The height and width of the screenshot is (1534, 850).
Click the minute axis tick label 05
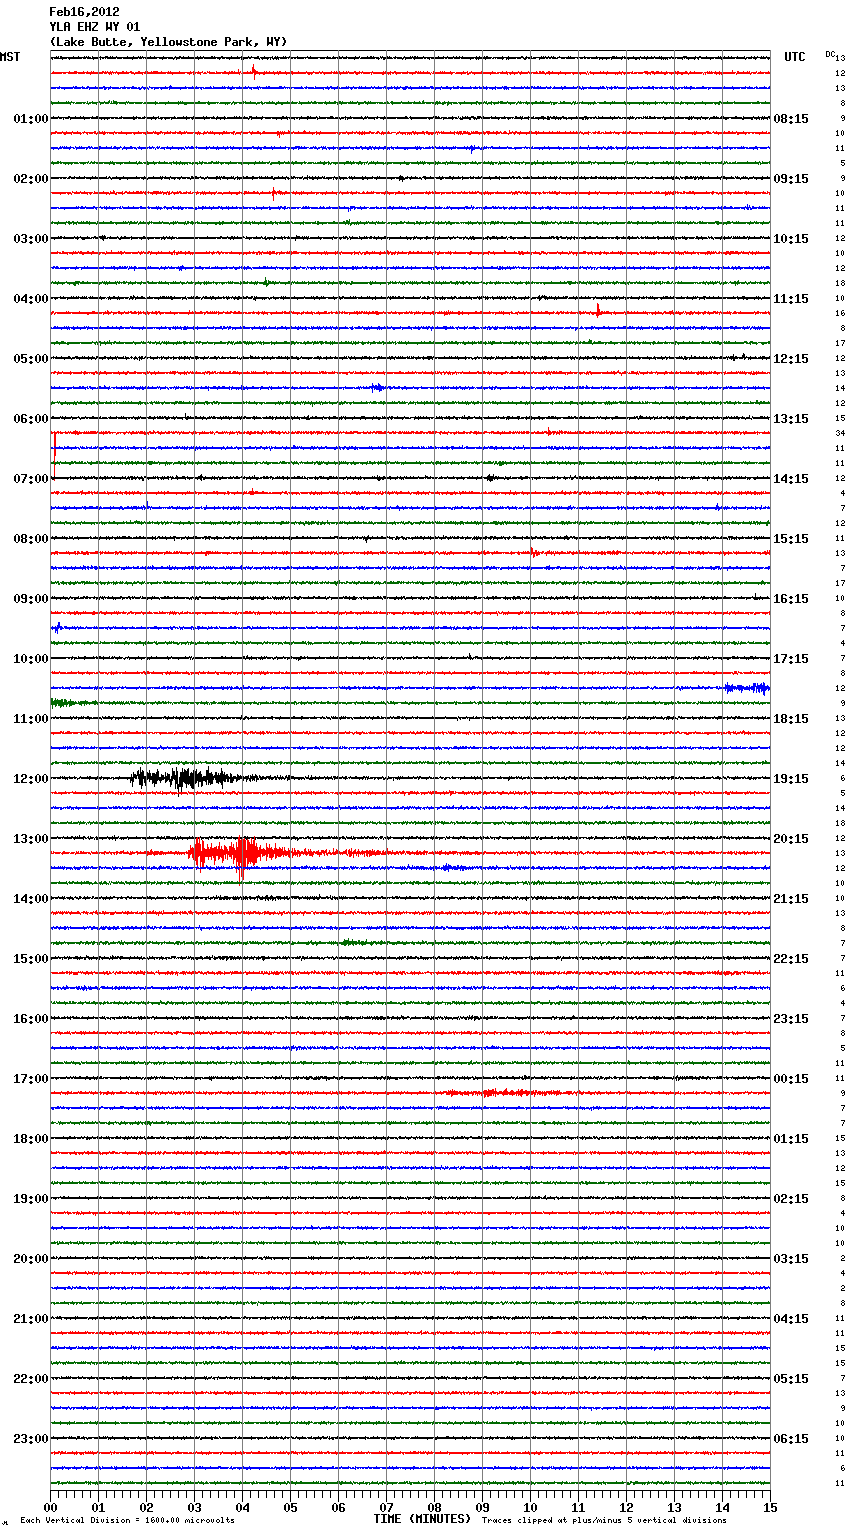click(290, 1506)
